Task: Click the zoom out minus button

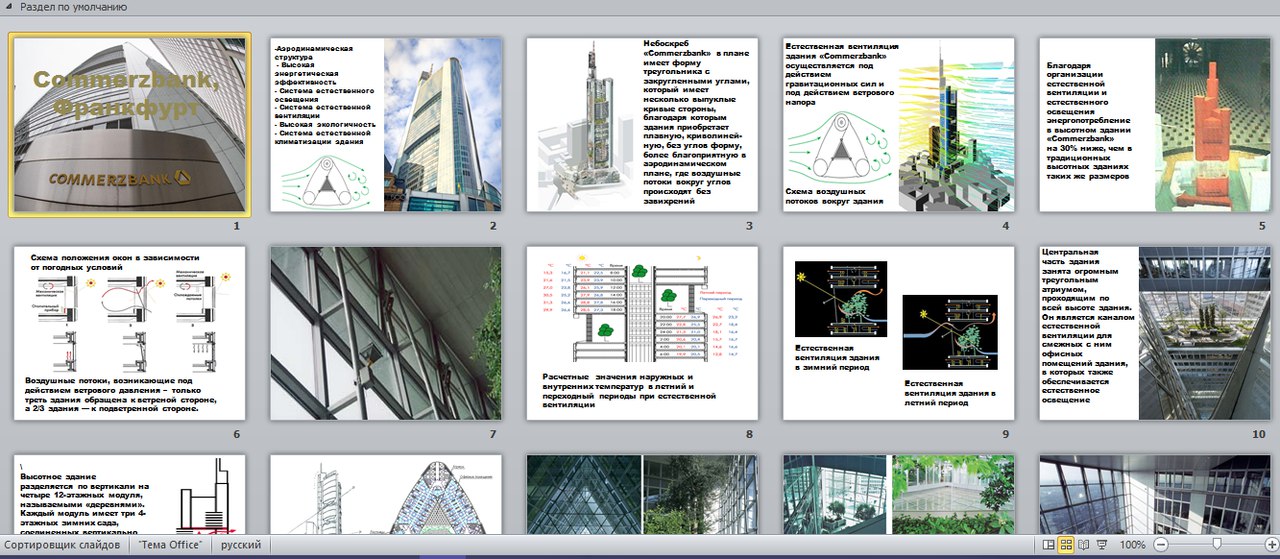Action: [x=1160, y=545]
